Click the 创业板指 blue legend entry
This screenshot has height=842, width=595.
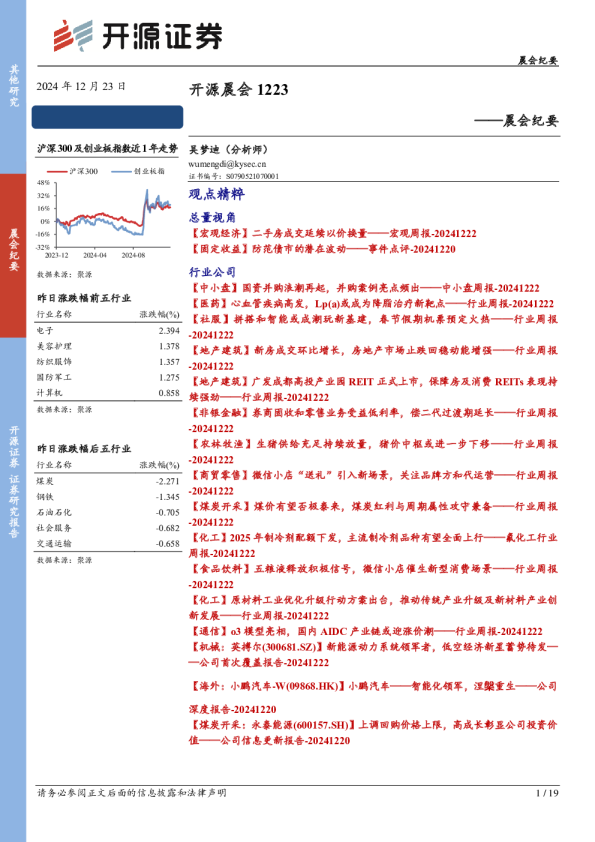138,171
